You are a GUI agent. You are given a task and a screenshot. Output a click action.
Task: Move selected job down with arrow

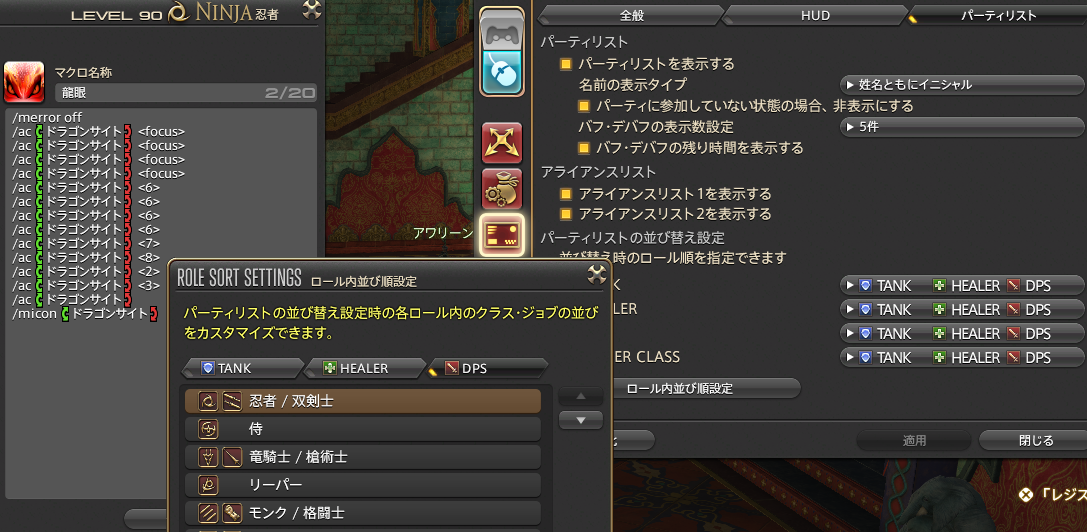point(581,420)
